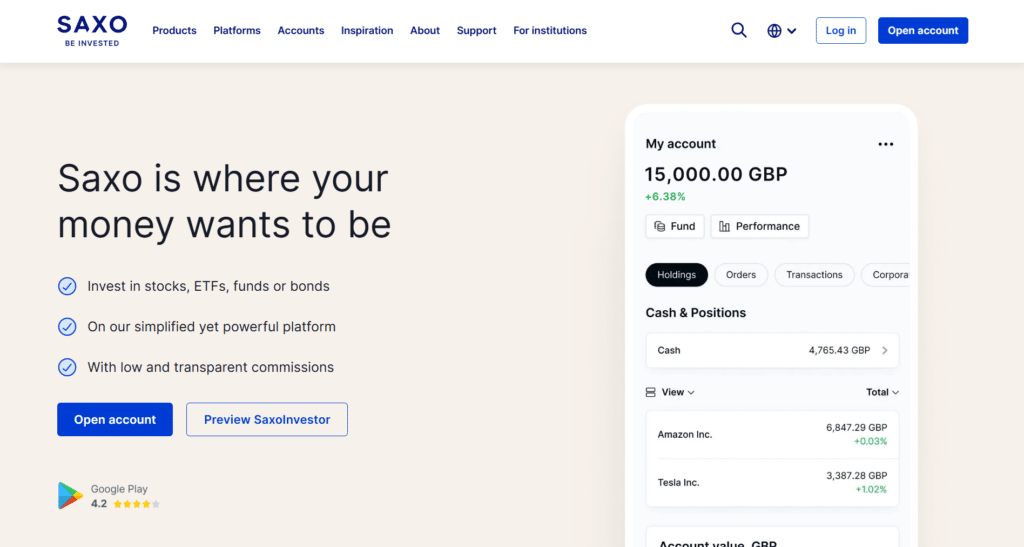
Task: Click the 3,387.28 GBP Tesla value
Action: click(856, 476)
